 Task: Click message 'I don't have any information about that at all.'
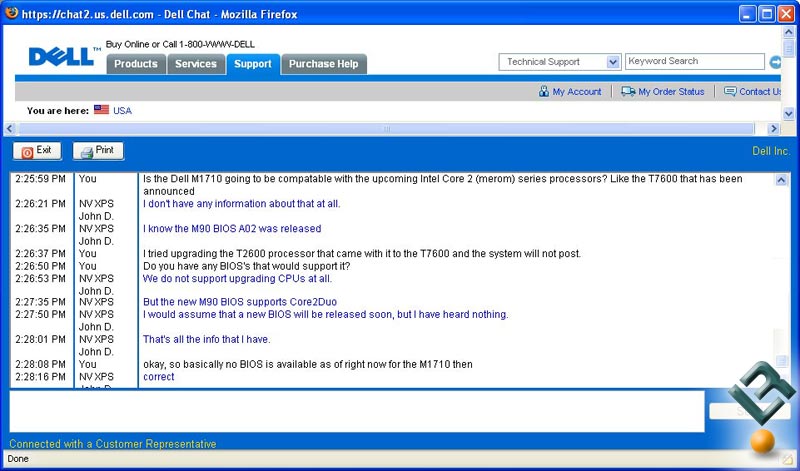click(241, 204)
